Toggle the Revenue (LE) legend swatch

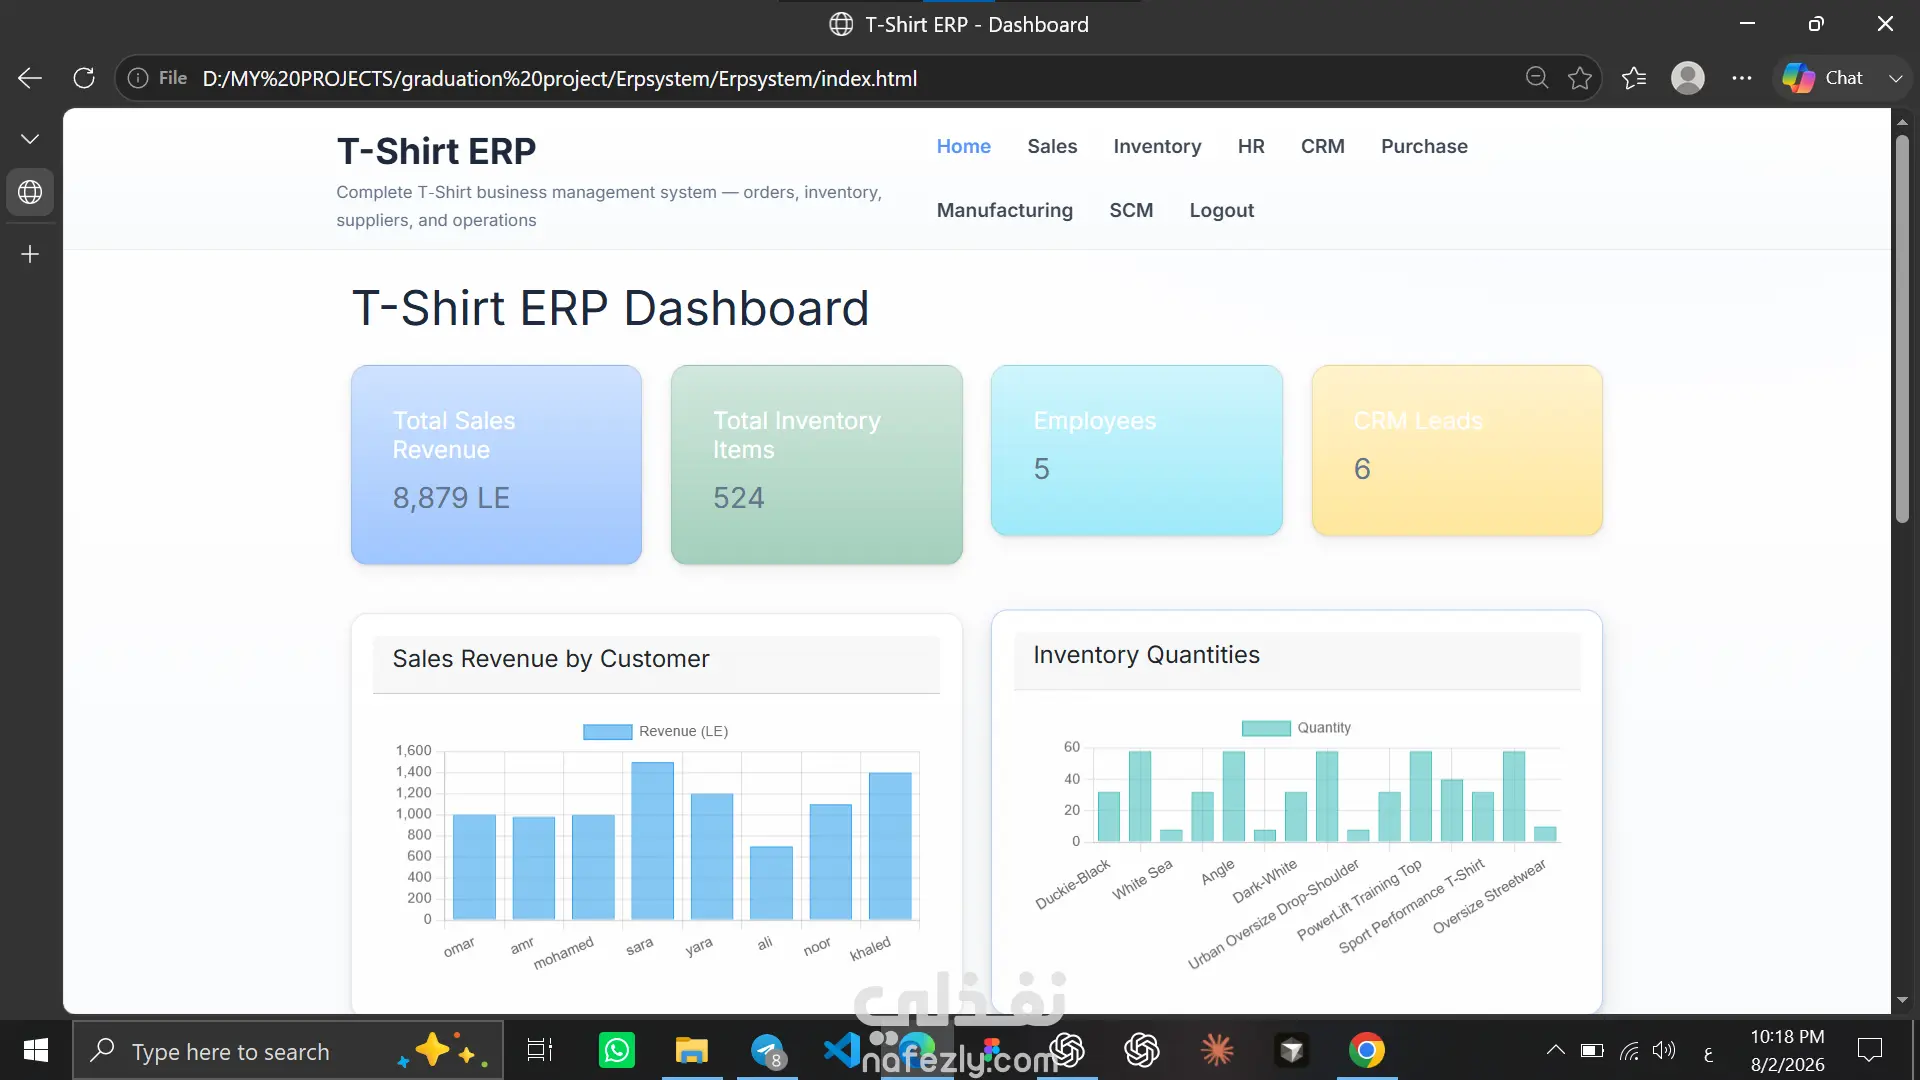point(607,732)
